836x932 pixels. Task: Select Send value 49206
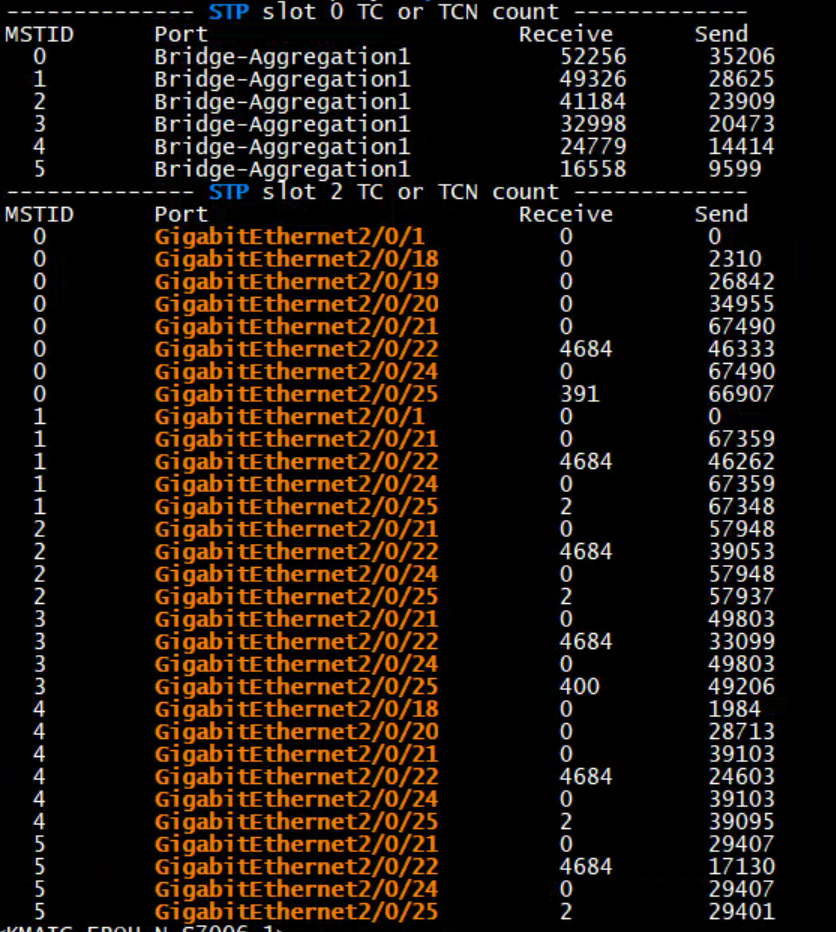pyautogui.click(x=741, y=688)
